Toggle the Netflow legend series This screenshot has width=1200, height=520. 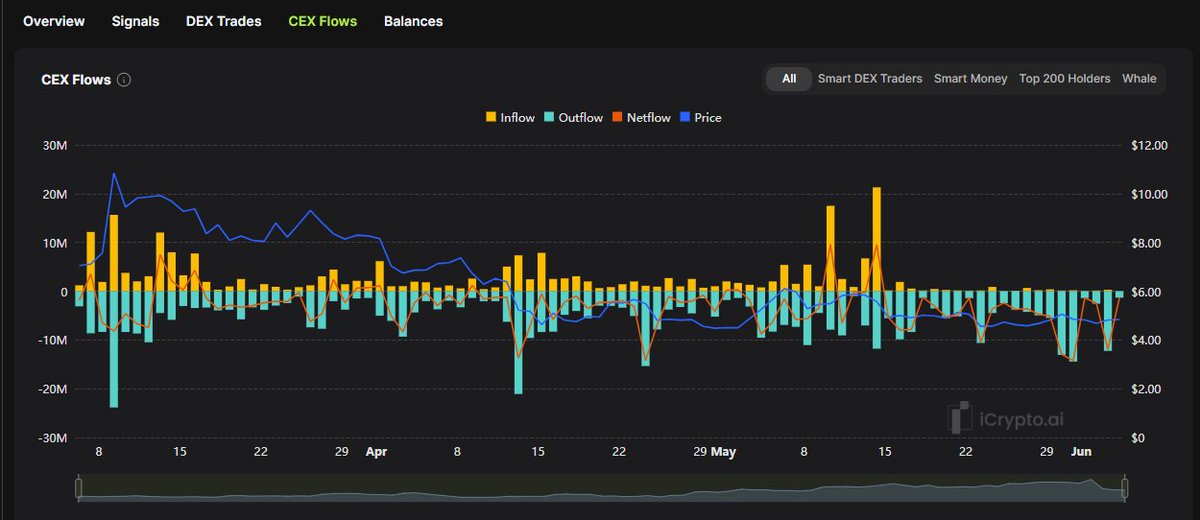(x=641, y=117)
